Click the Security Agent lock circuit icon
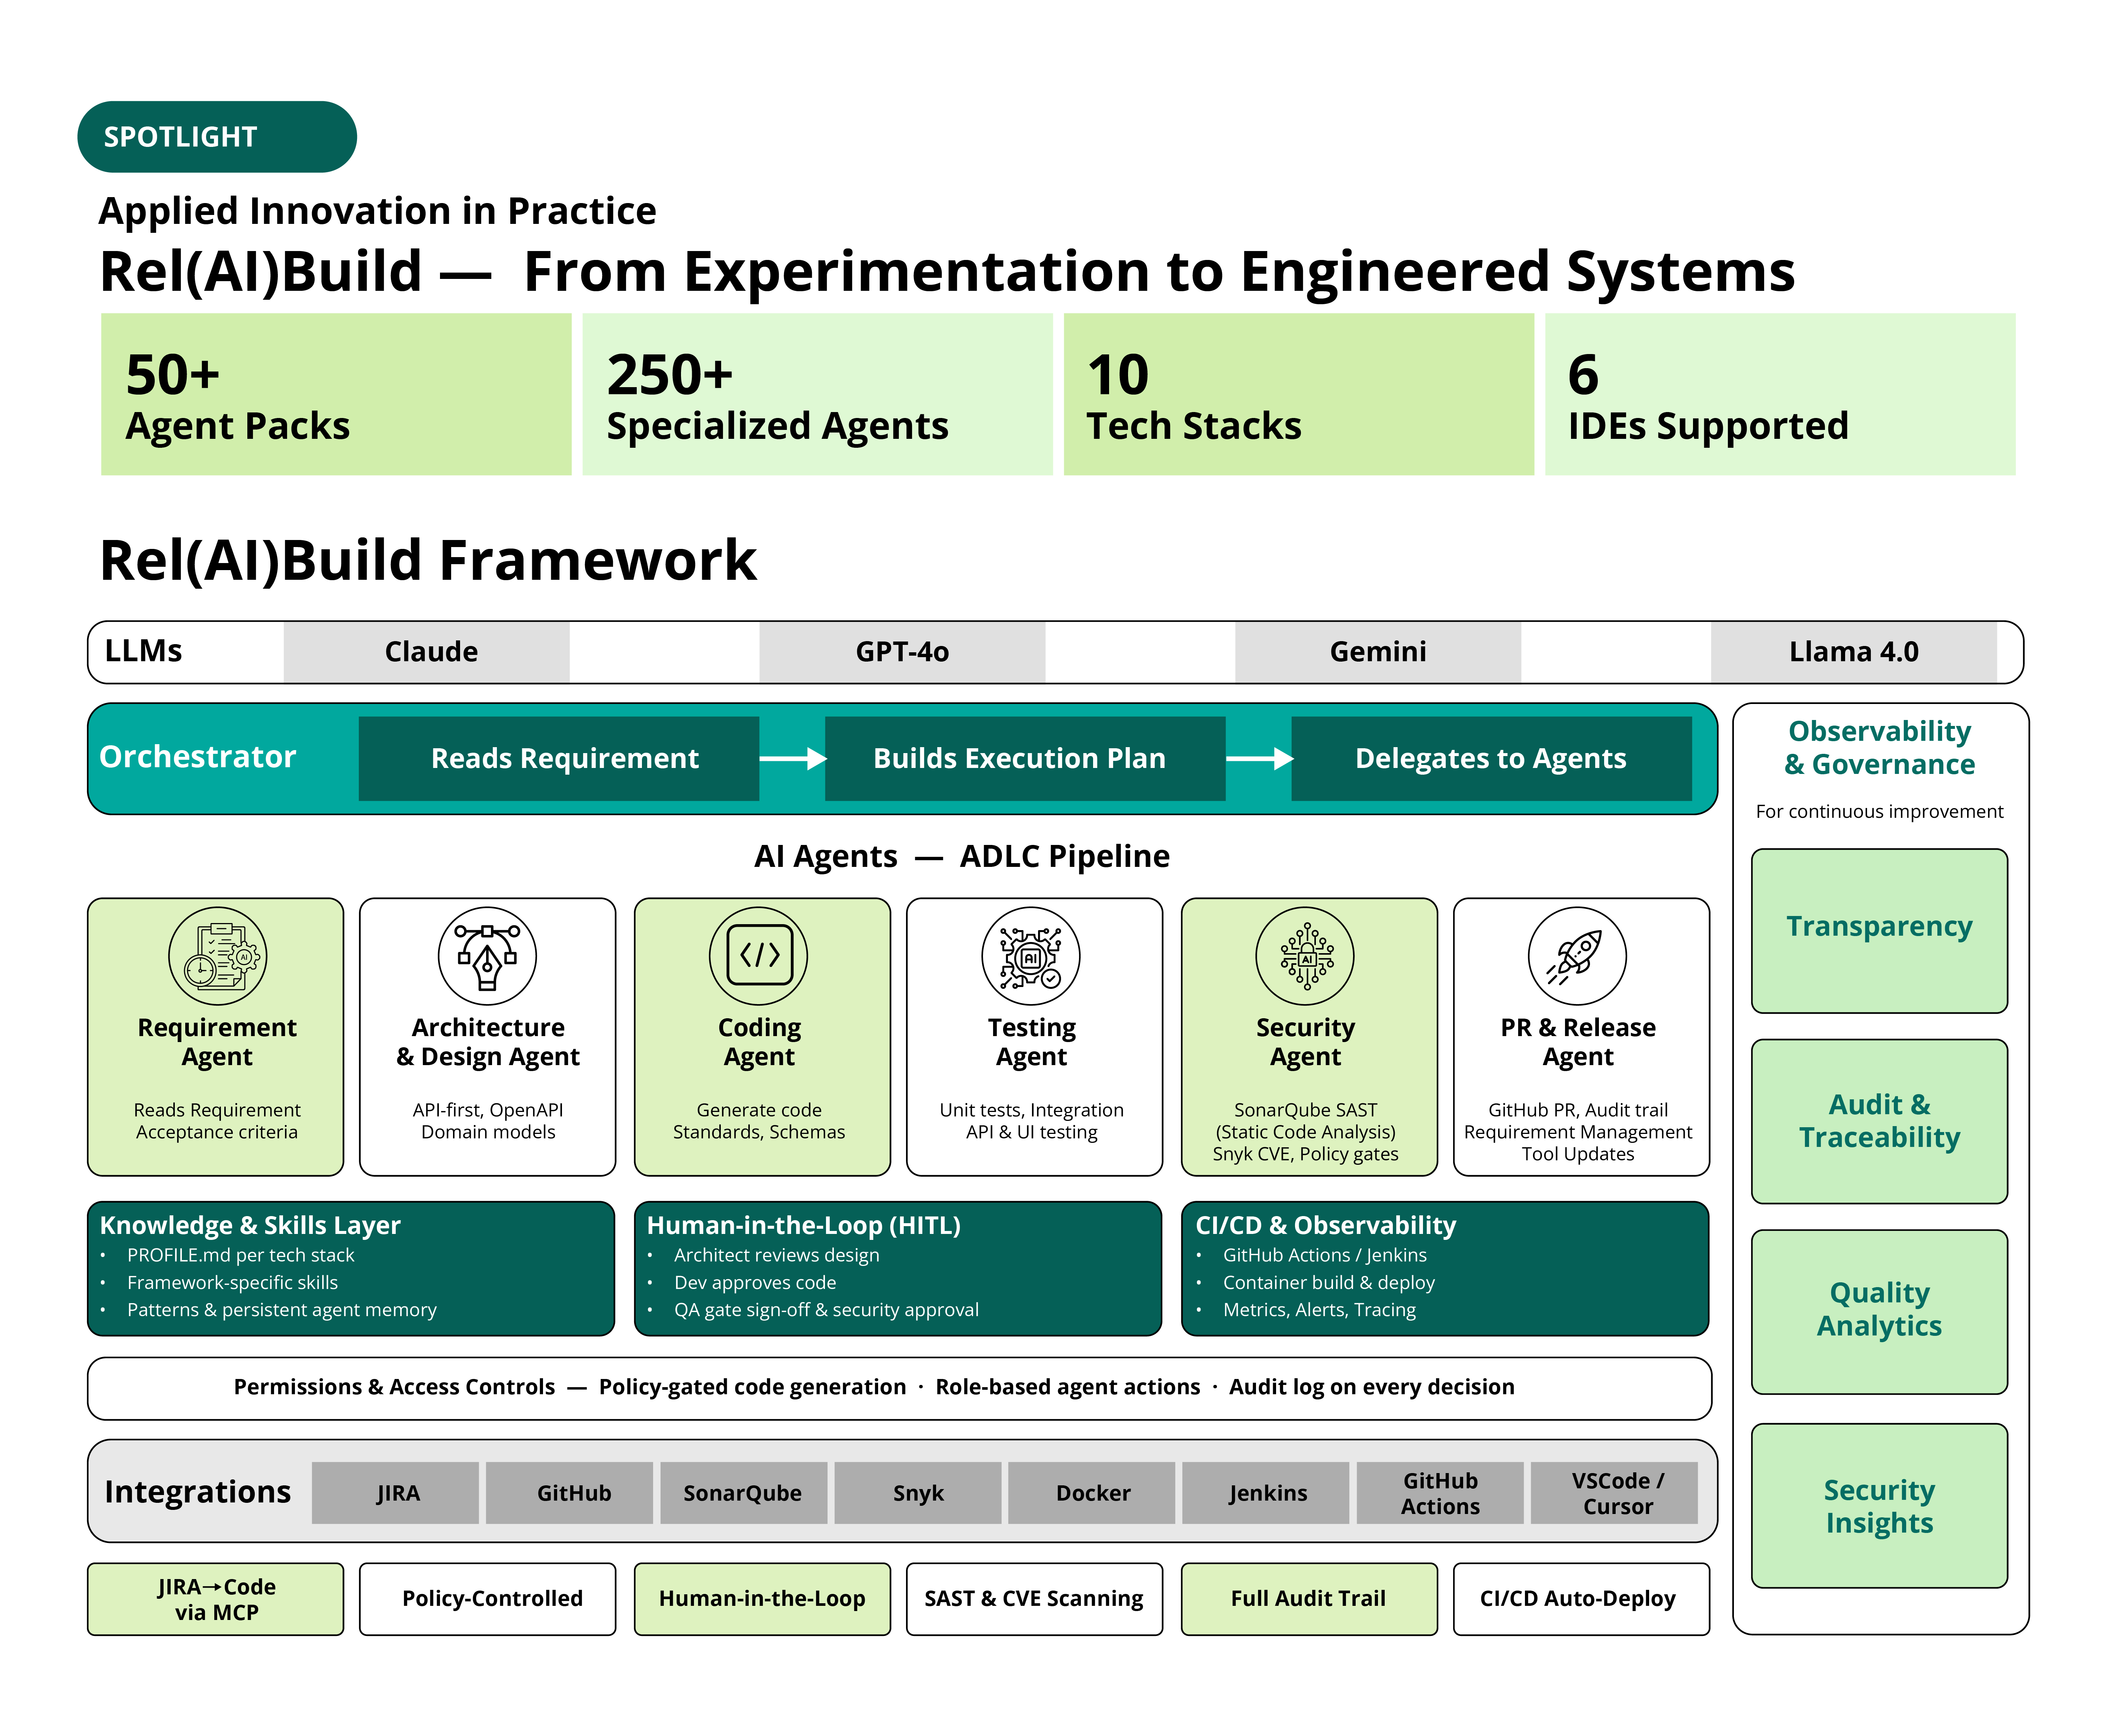The height and width of the screenshot is (1736, 2117). [x=1305, y=956]
